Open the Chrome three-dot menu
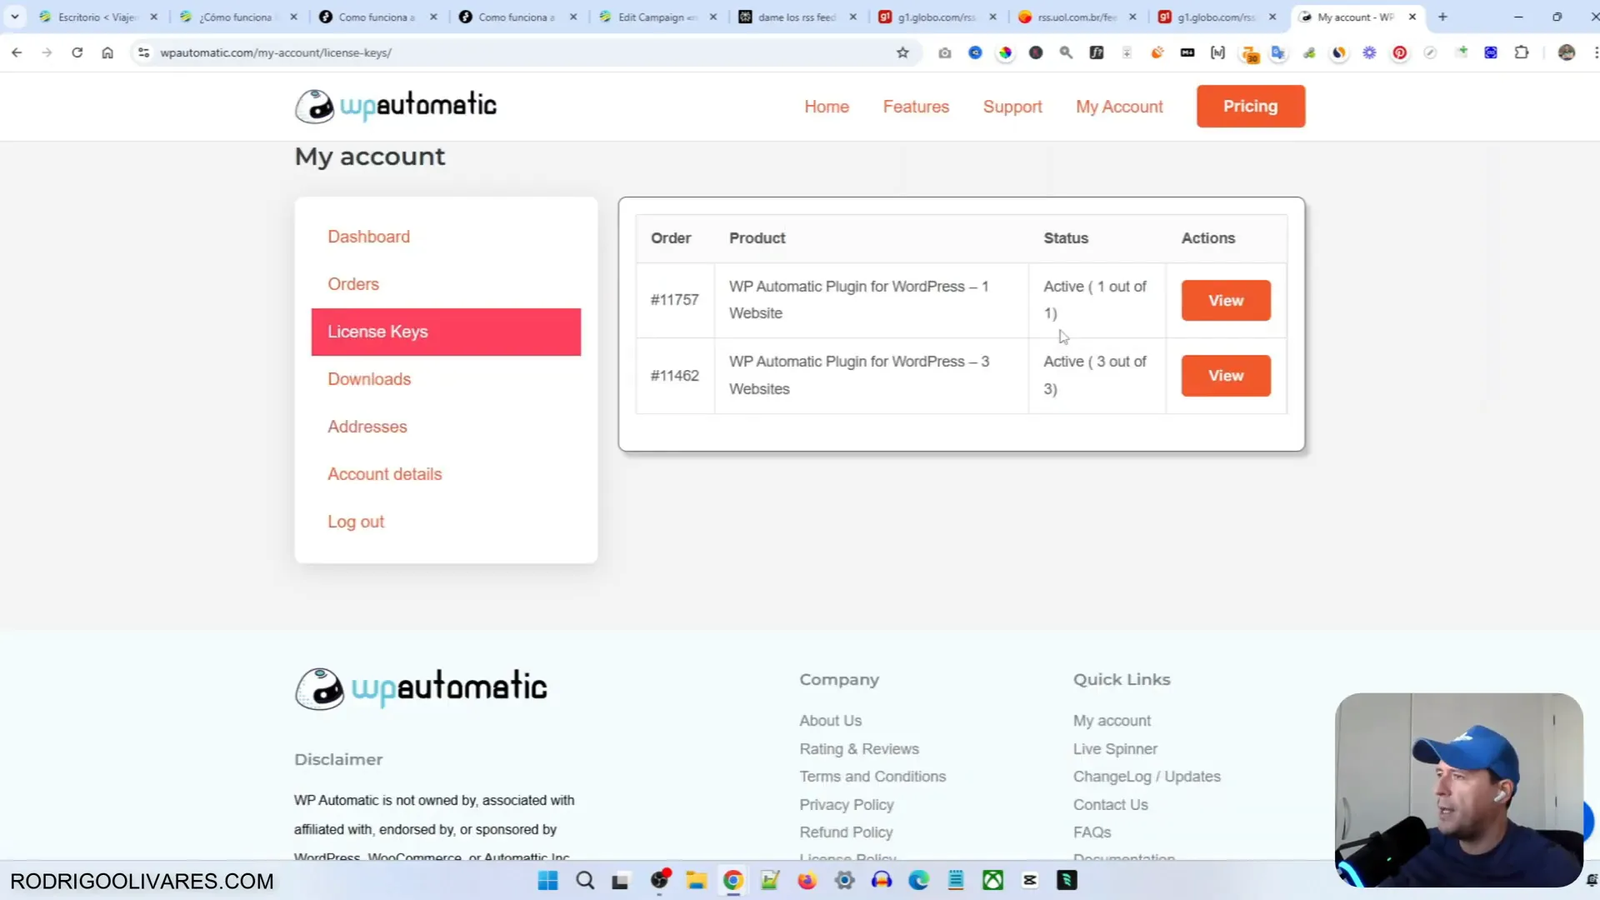The image size is (1600, 900). (1595, 52)
